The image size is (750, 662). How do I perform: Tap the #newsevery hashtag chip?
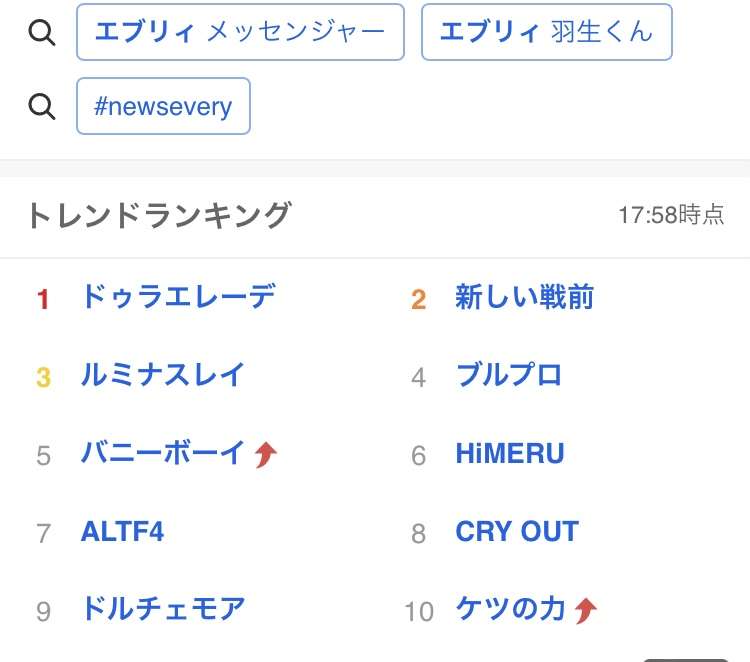point(163,106)
